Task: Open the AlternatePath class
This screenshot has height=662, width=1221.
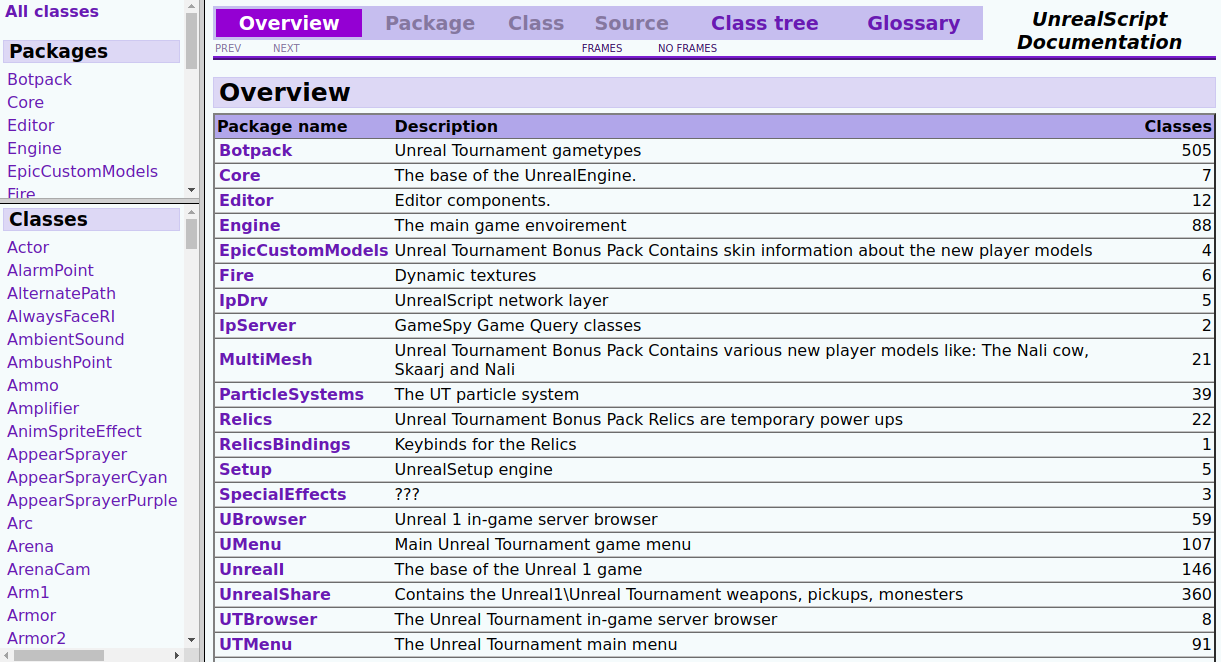Action: (x=62, y=294)
